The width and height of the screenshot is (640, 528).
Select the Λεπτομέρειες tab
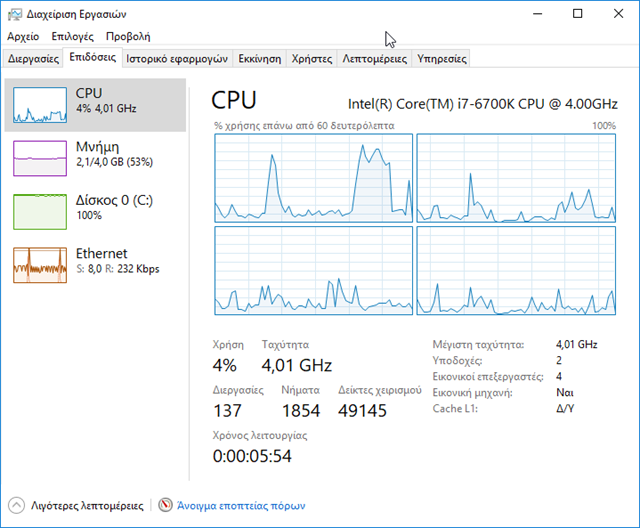(374, 59)
